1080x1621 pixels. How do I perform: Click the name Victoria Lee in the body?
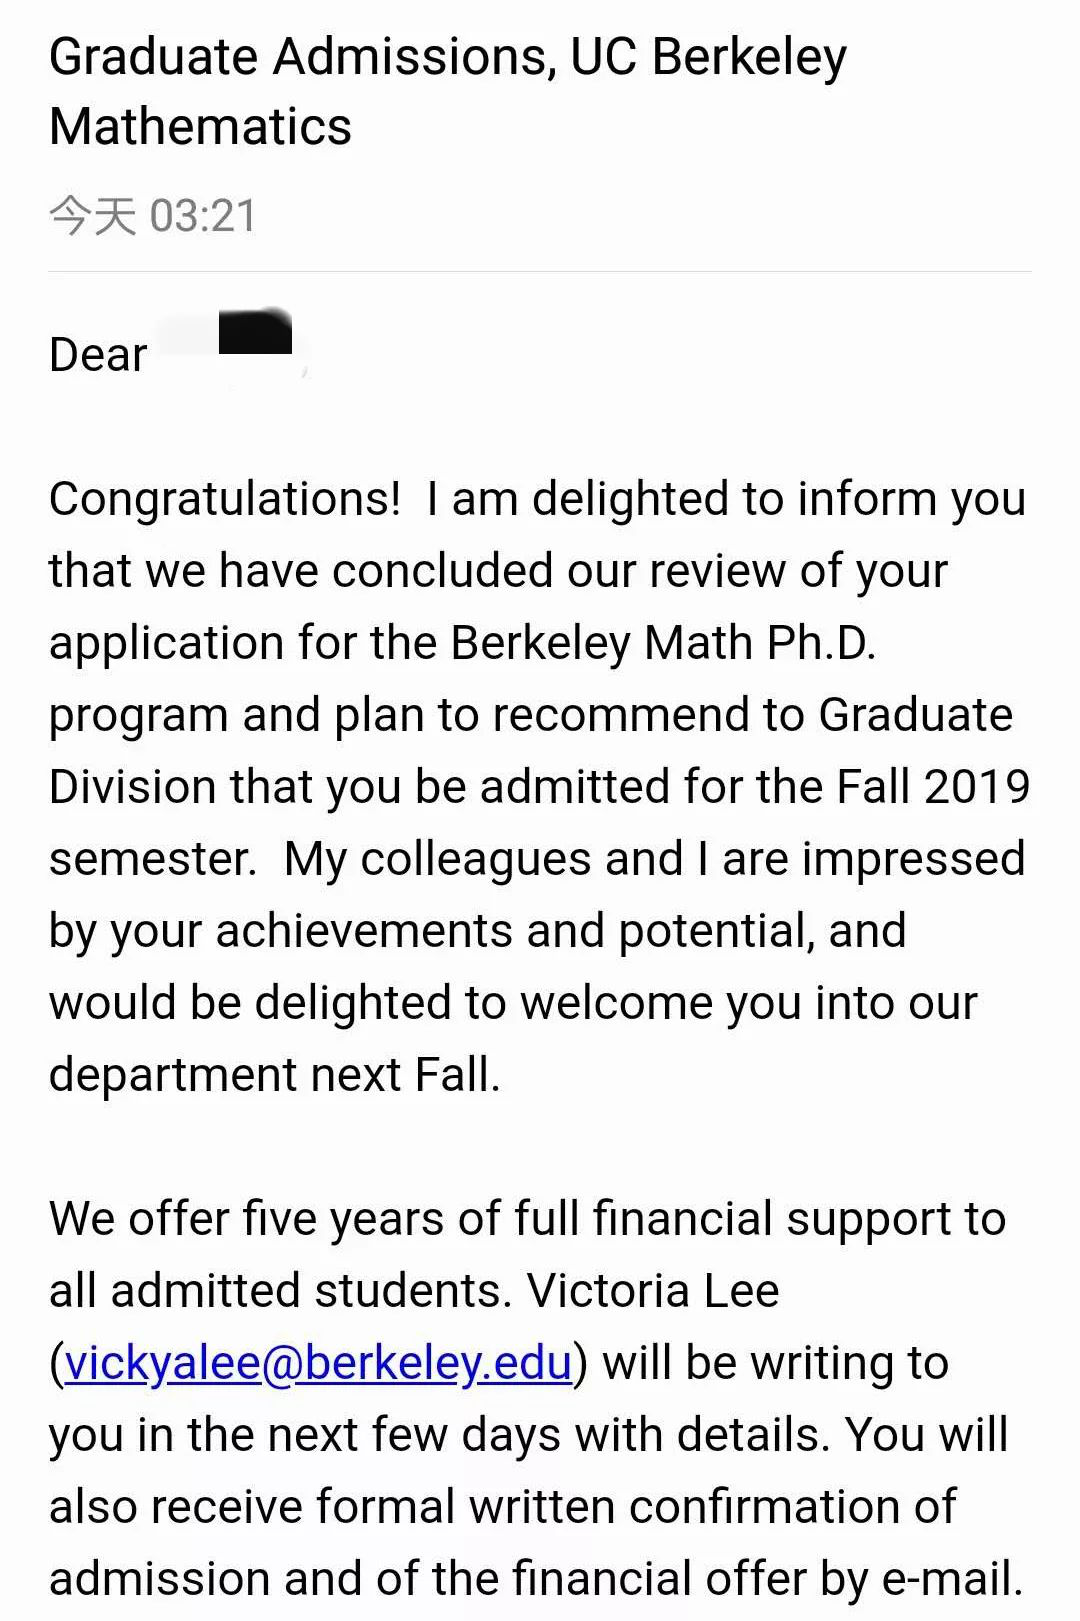(x=653, y=1291)
